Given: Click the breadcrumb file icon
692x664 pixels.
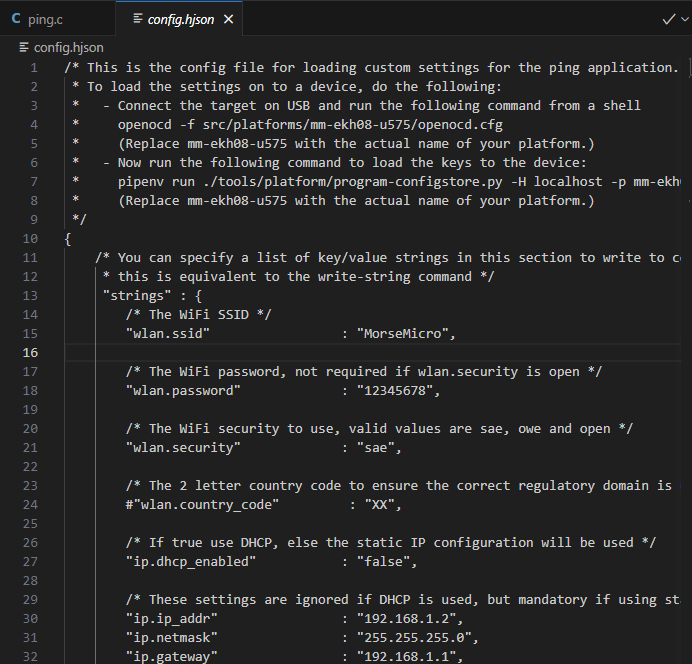Looking at the screenshot, I should (24, 47).
